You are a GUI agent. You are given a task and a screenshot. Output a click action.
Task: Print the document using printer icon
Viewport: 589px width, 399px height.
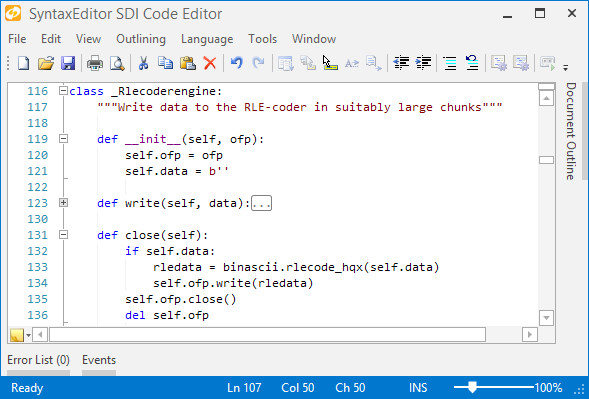pyautogui.click(x=95, y=63)
